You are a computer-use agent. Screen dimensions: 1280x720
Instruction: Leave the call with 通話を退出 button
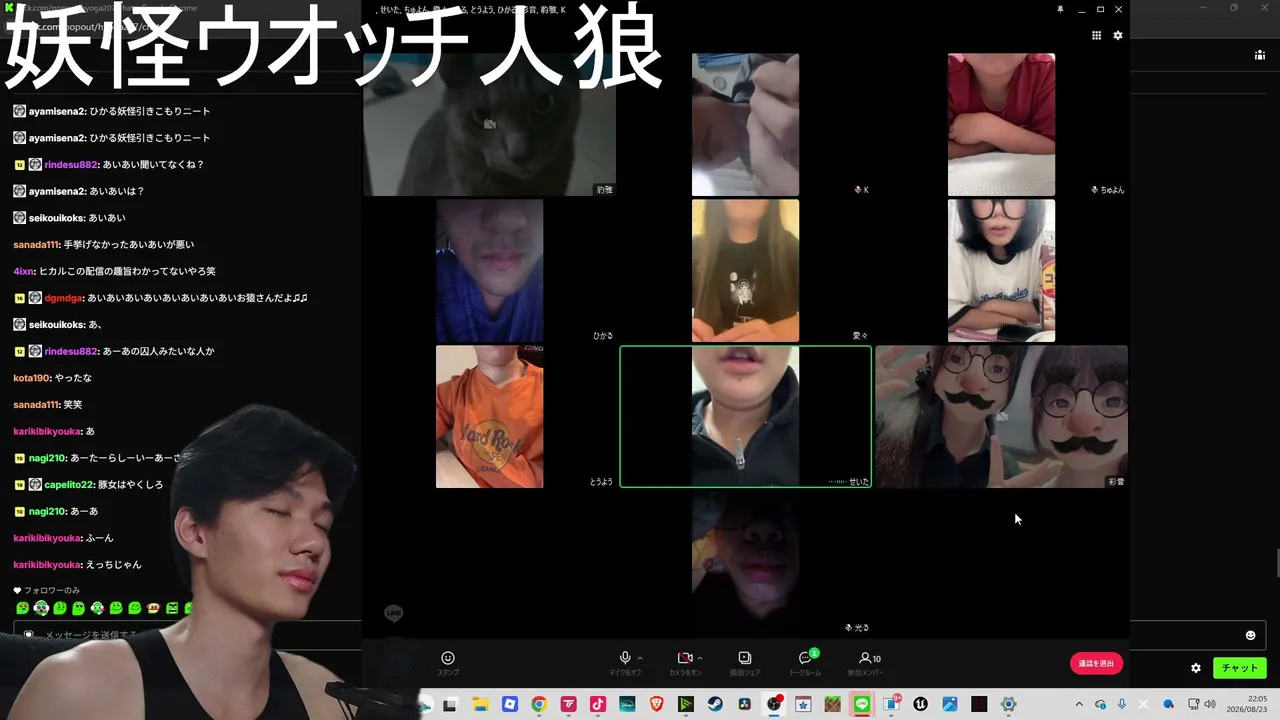(1096, 663)
